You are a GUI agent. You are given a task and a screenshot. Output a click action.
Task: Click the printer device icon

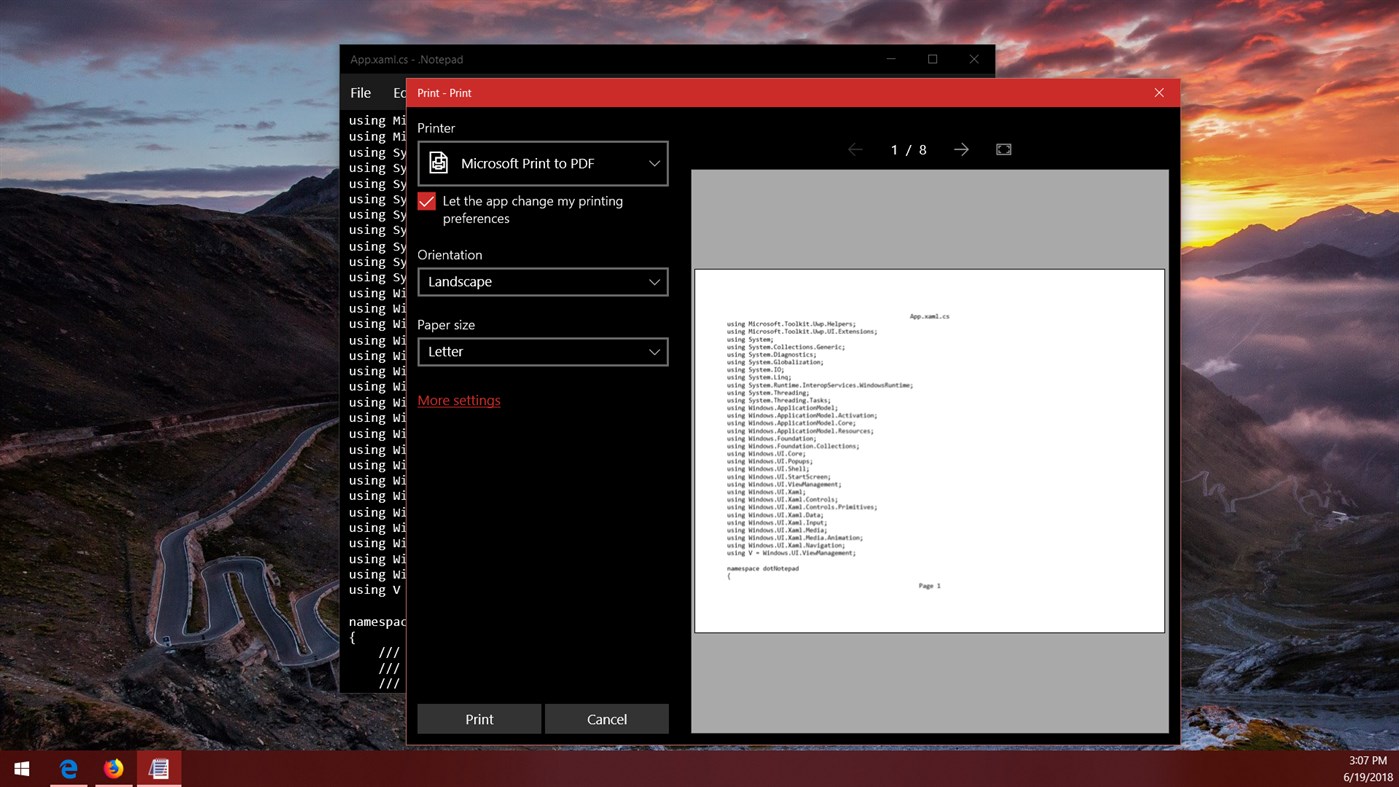click(x=437, y=161)
